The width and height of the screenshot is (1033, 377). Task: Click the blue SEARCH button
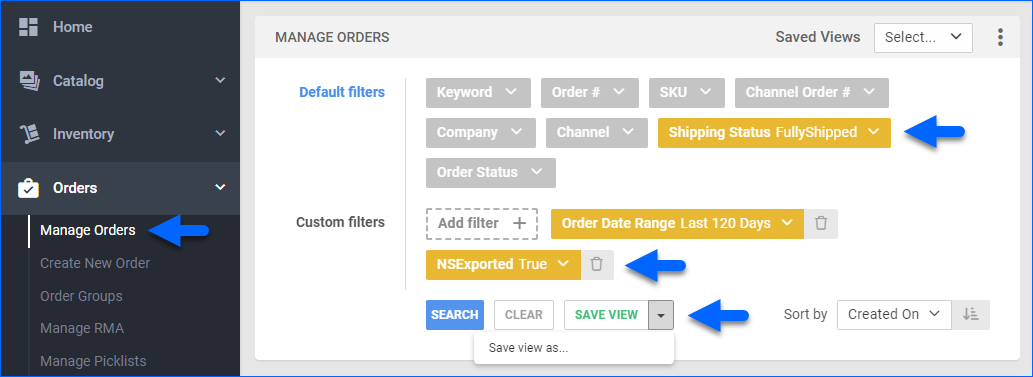[455, 315]
